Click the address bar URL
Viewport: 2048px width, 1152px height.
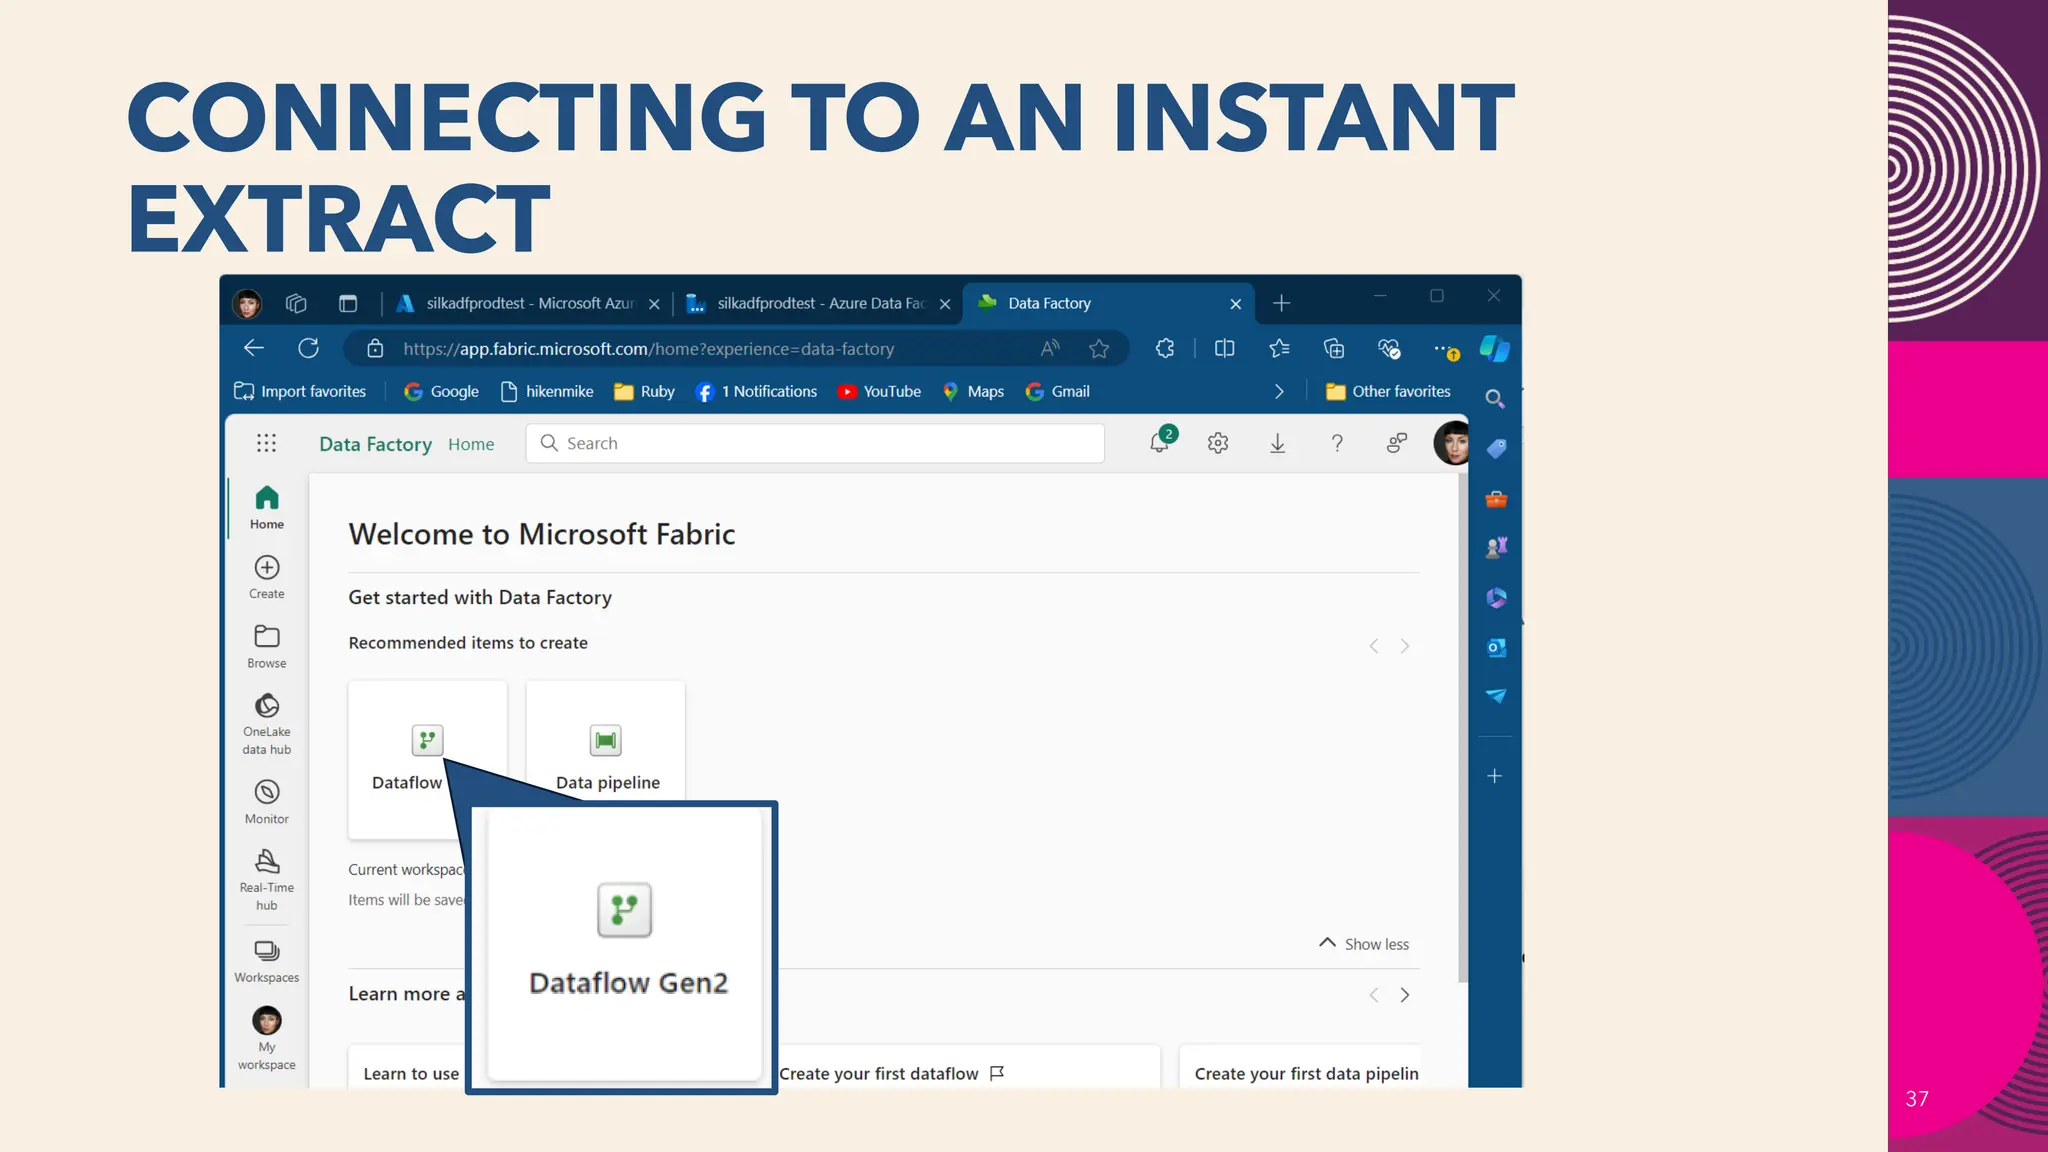click(648, 349)
